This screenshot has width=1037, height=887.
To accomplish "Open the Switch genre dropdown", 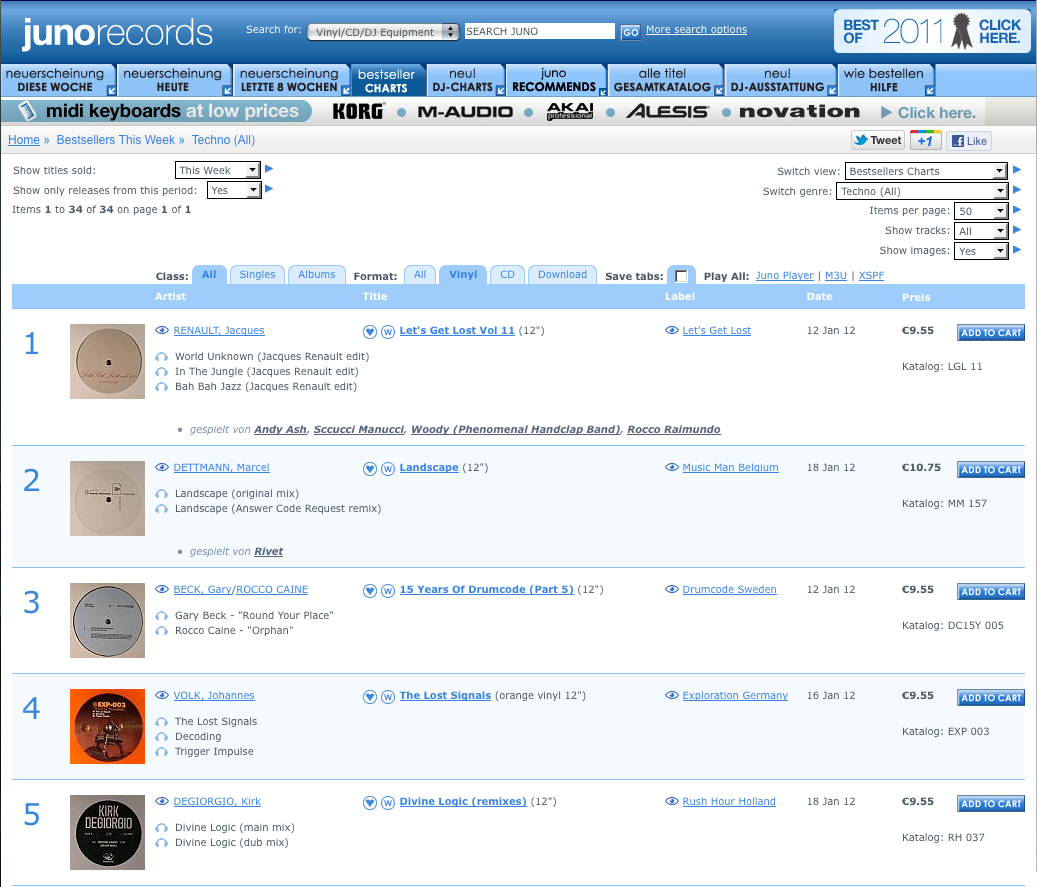I will click(925, 191).
